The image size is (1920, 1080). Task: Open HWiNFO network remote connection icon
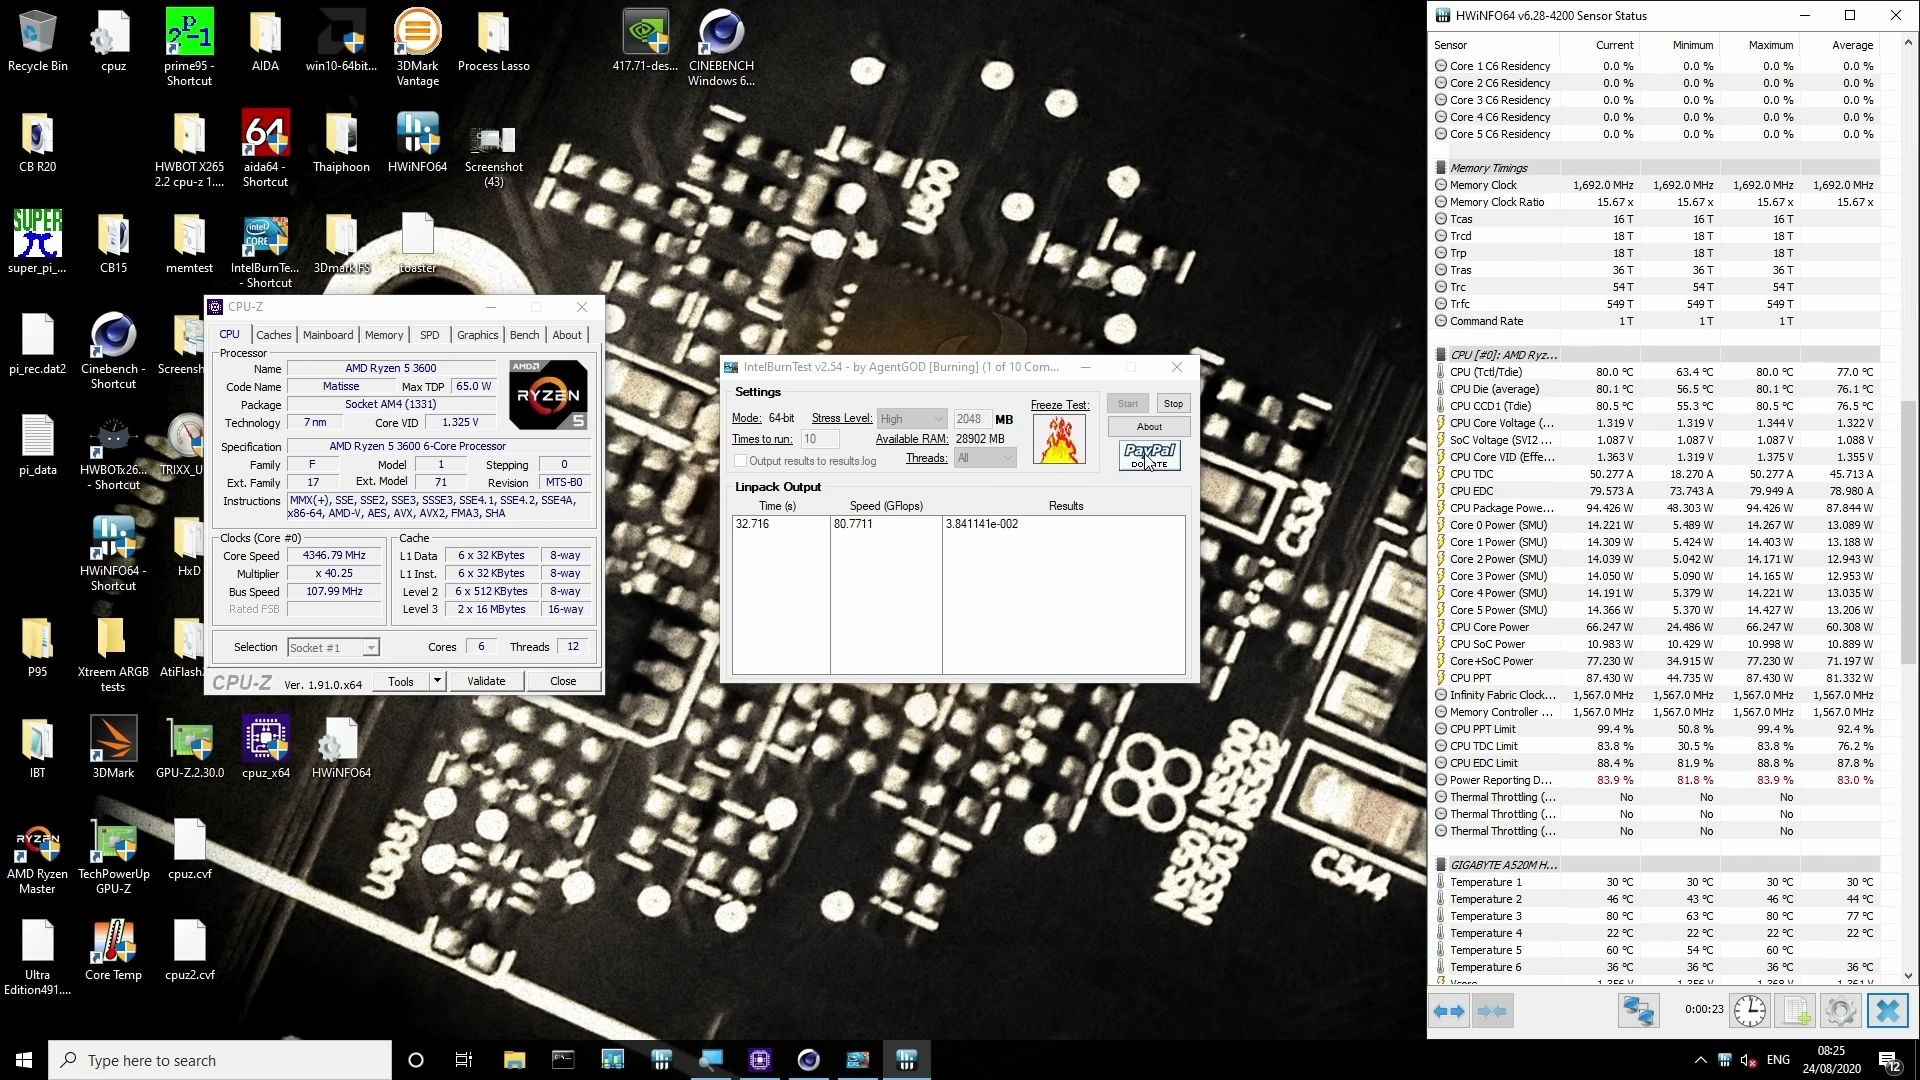[x=1638, y=1011]
